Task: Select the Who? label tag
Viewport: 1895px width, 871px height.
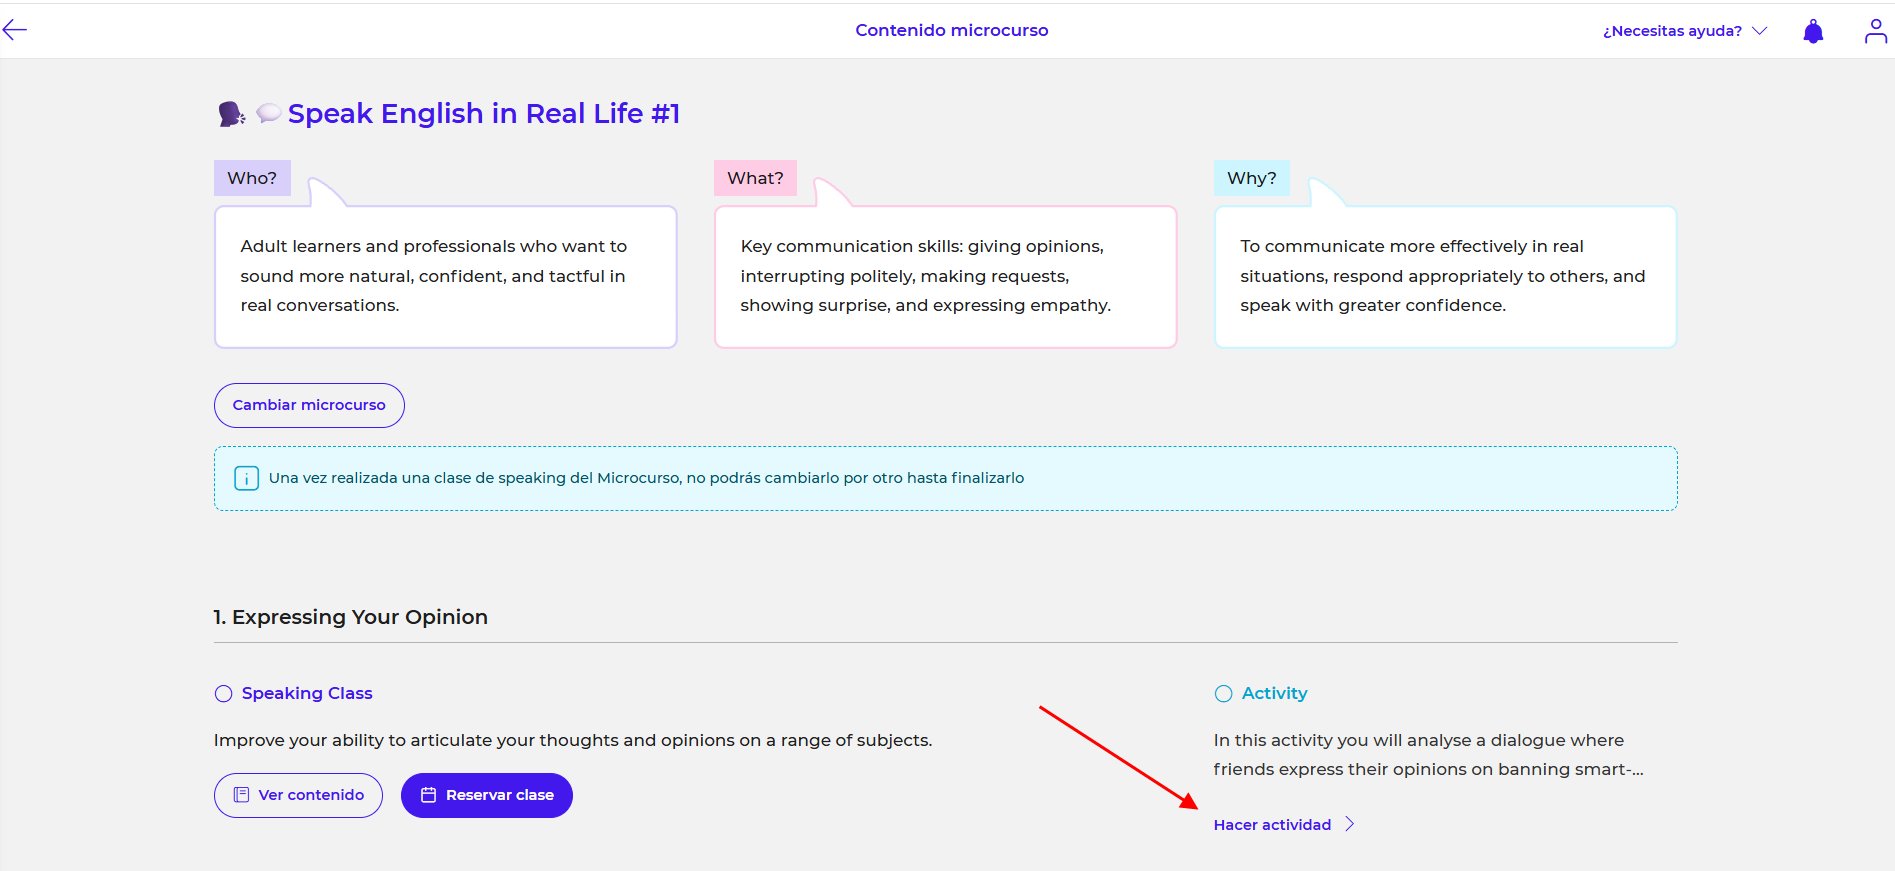Action: (x=252, y=178)
